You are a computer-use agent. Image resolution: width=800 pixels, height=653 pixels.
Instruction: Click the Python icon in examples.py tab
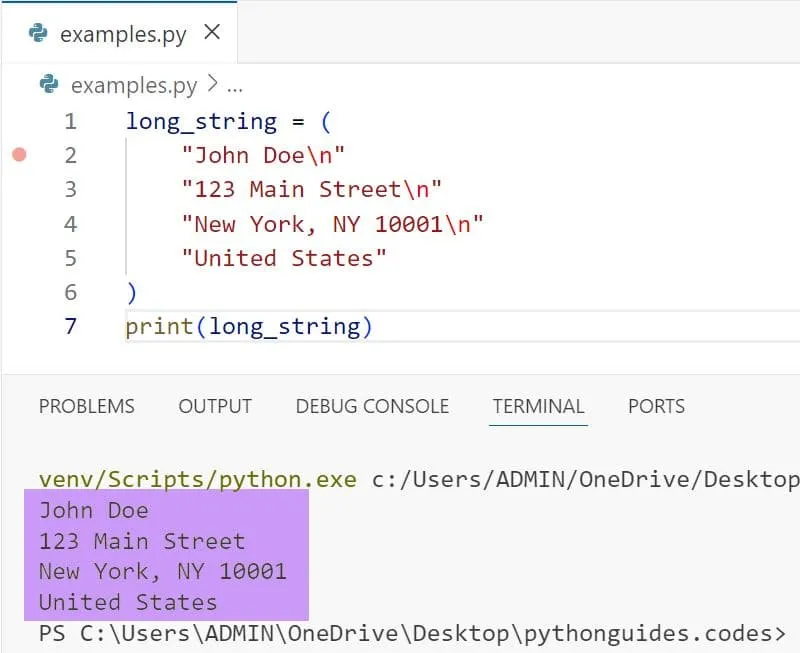coord(39,33)
